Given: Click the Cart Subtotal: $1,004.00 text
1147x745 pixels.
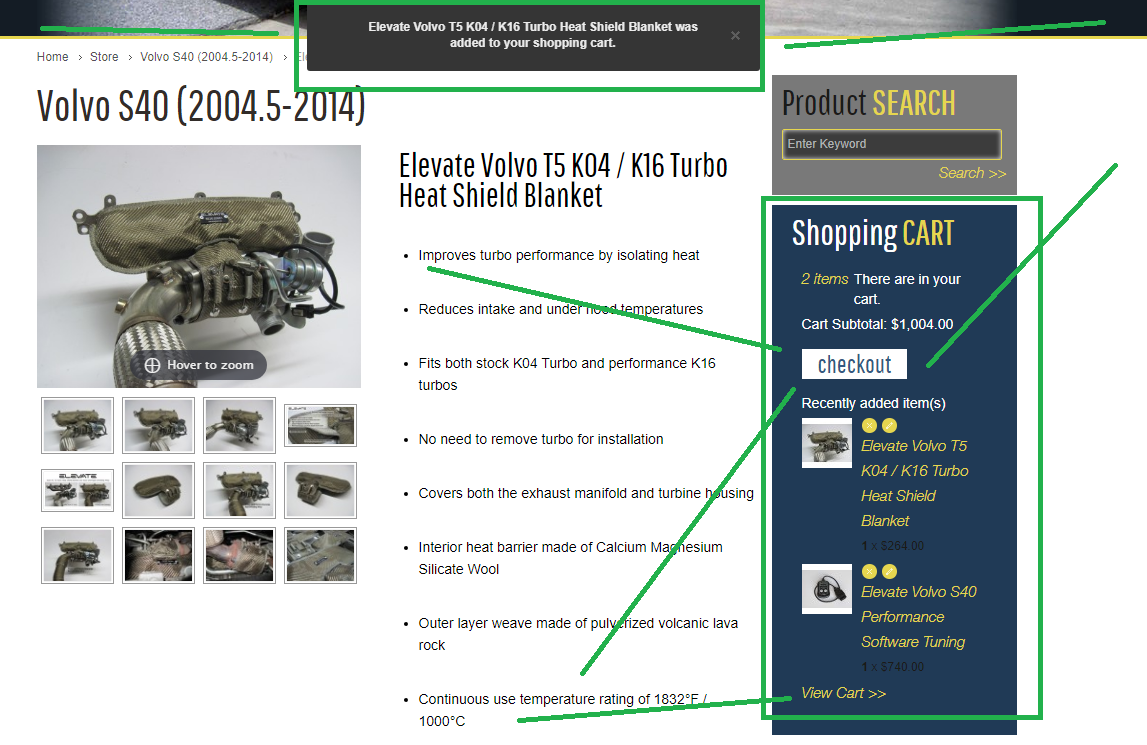Looking at the screenshot, I should click(877, 324).
